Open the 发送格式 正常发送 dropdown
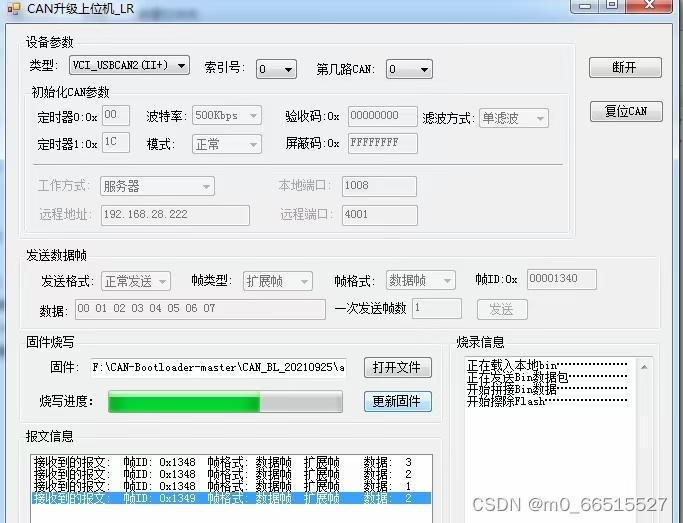683x523 pixels. (135, 281)
